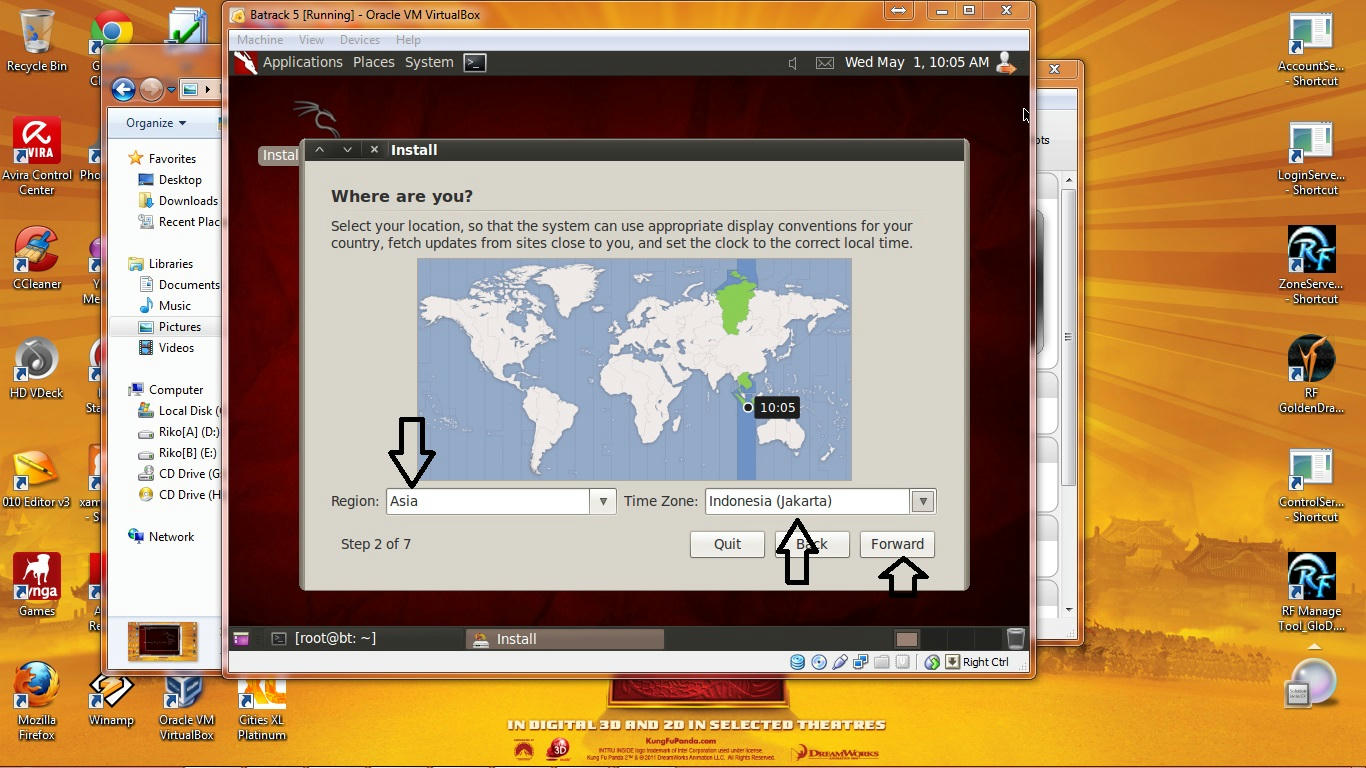Open the Organize dropdown in Explorer
The image size is (1366, 768).
coord(156,123)
